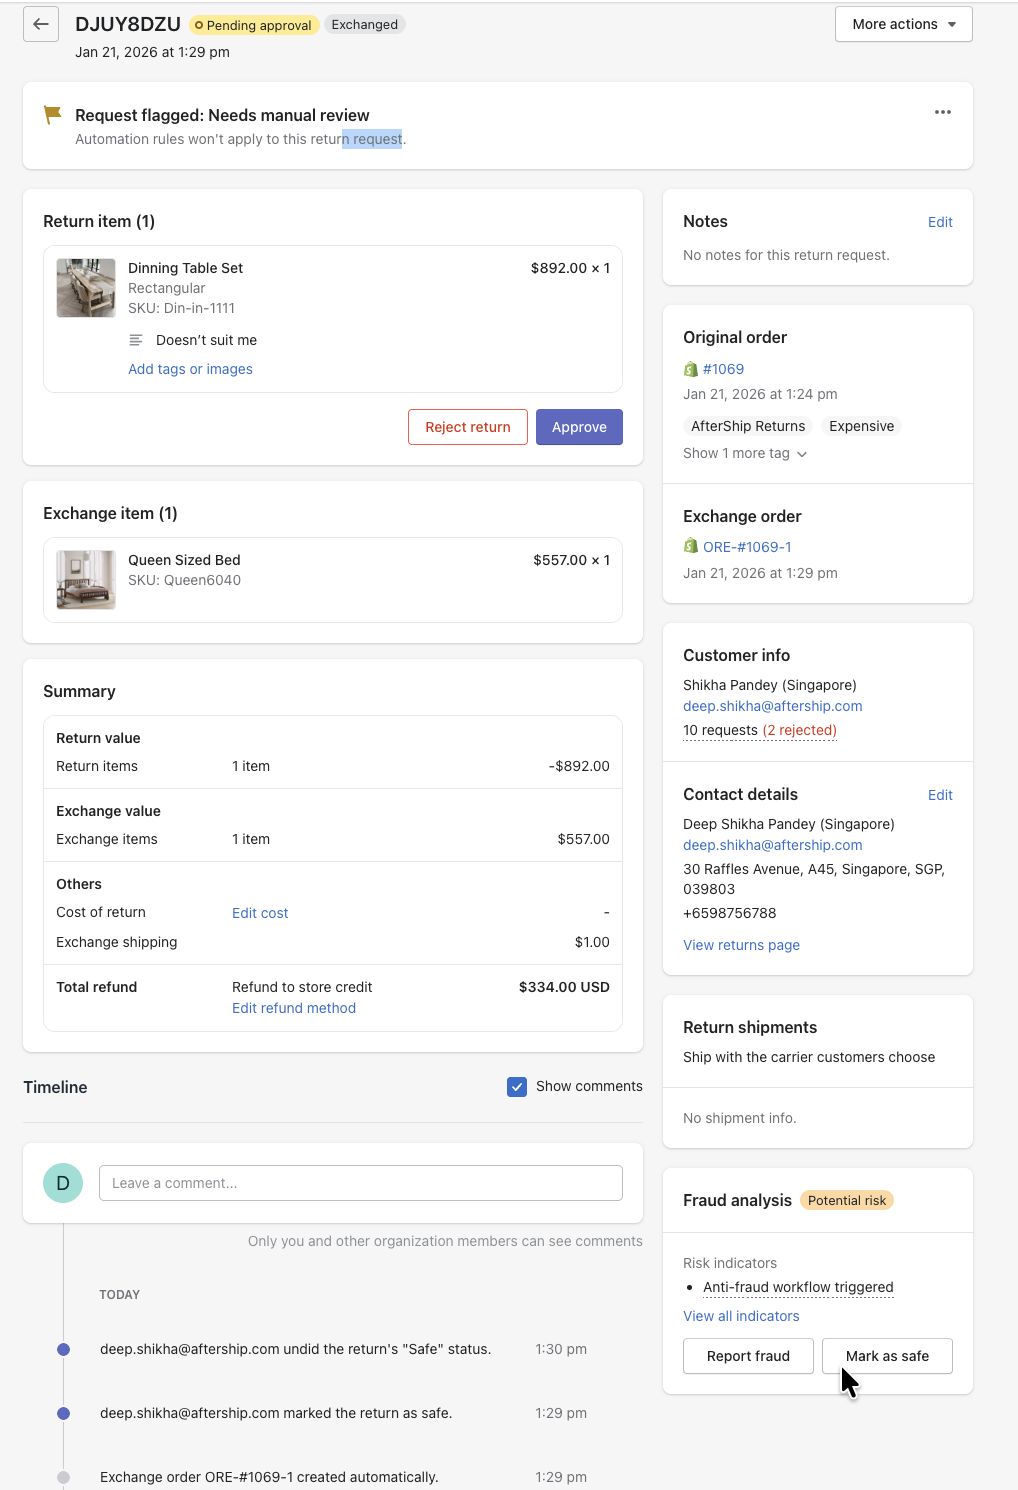Click Anti-fraud workflow triggered indicator
Screen dimensions: 1018x1490
coord(798,1287)
